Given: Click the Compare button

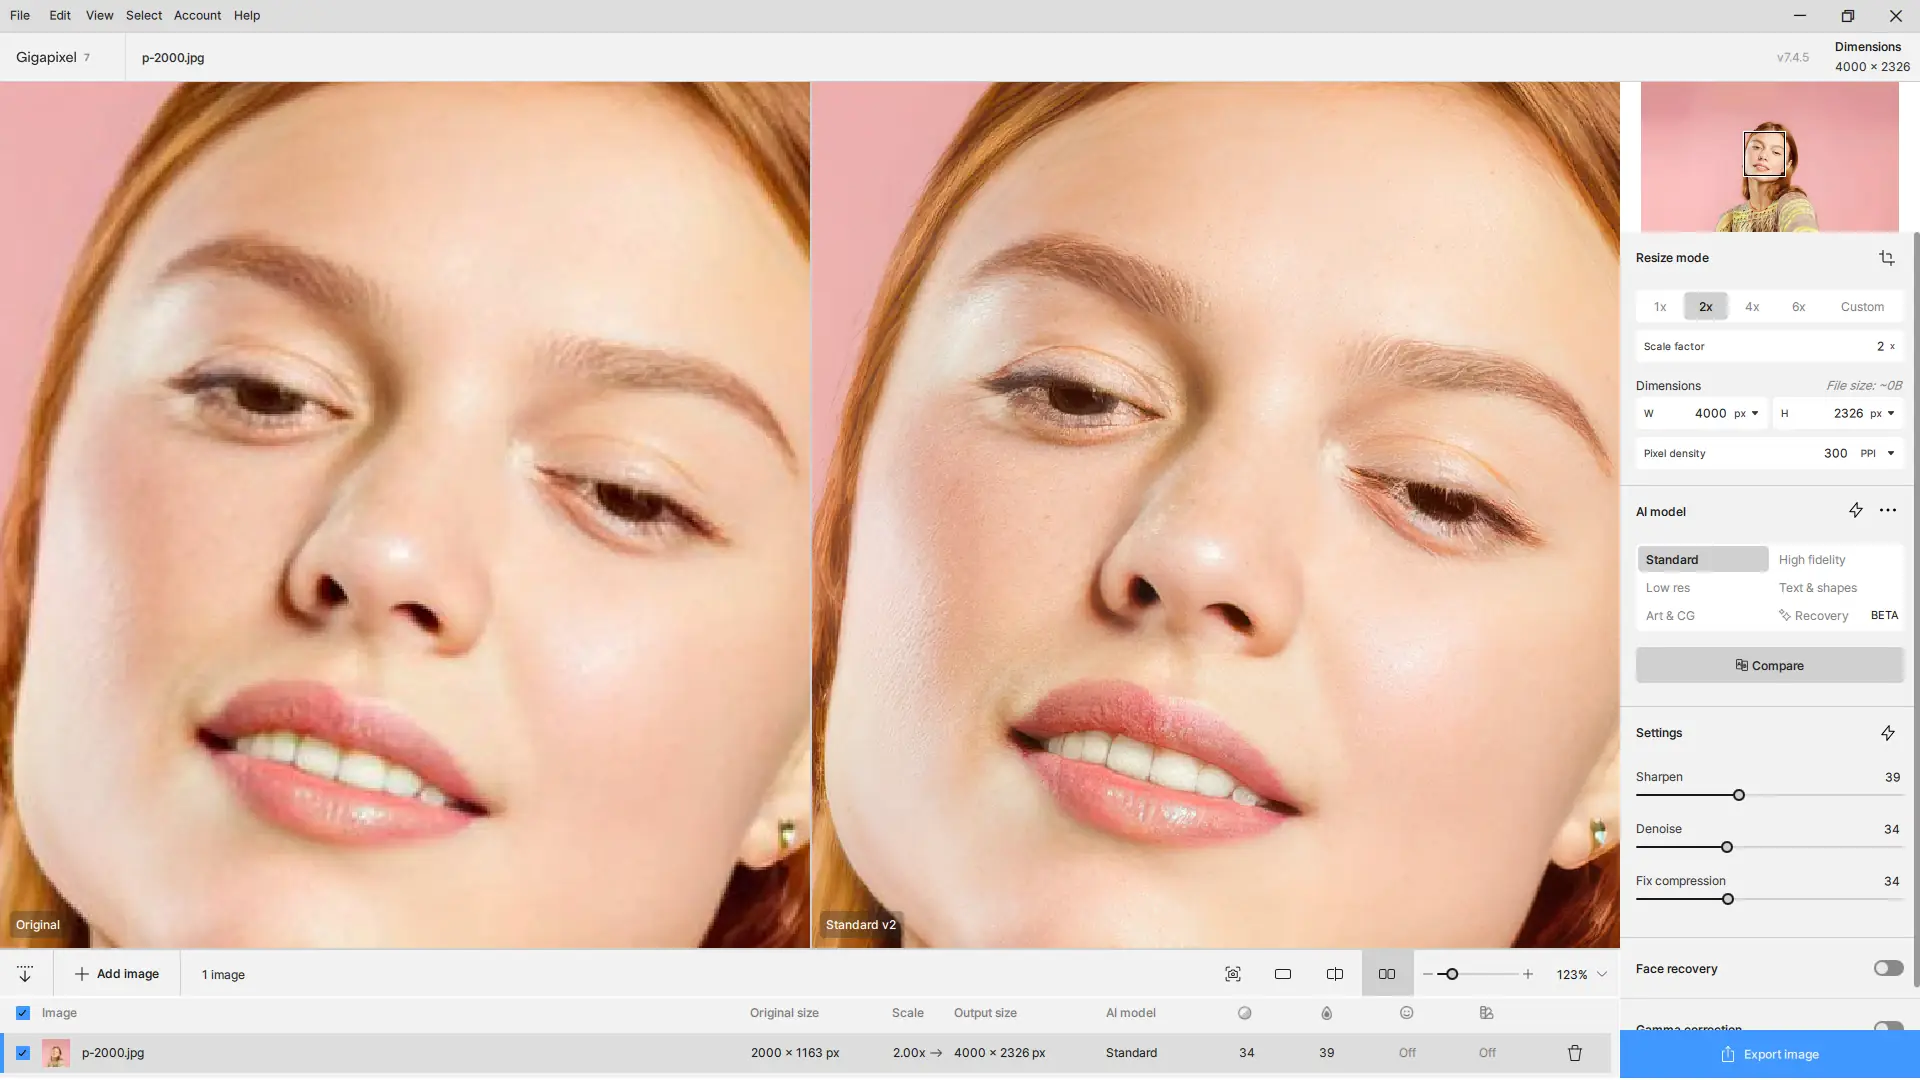Looking at the screenshot, I should point(1769,666).
